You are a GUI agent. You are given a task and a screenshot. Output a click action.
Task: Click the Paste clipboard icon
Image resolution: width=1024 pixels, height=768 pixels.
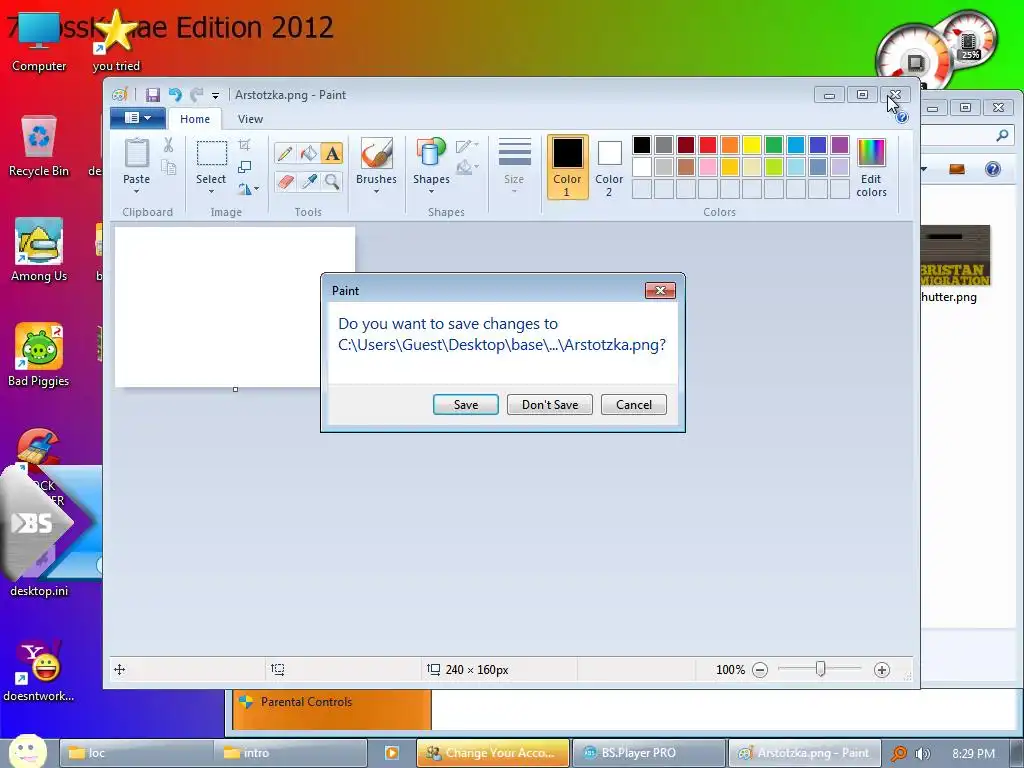pos(136,153)
